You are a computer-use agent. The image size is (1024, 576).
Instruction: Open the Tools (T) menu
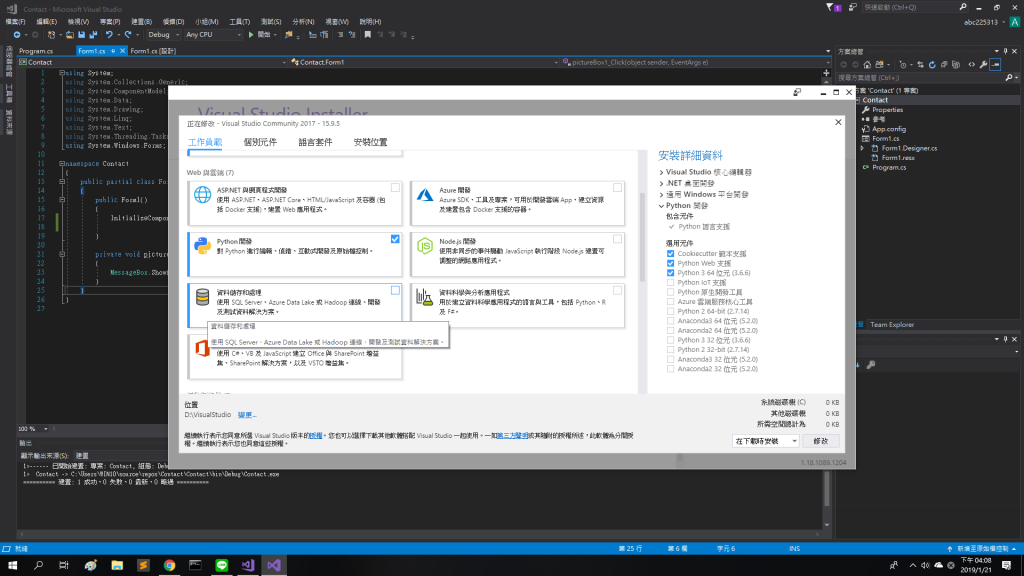[240, 22]
